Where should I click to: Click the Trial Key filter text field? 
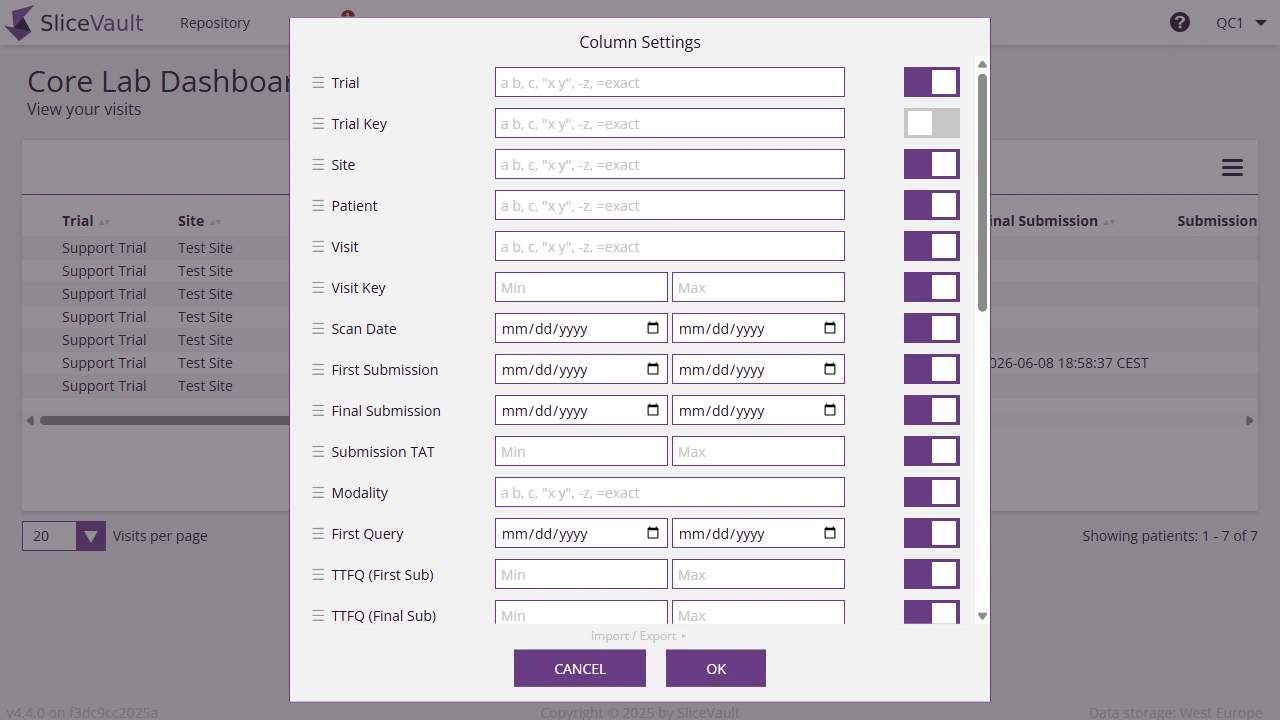click(x=670, y=123)
